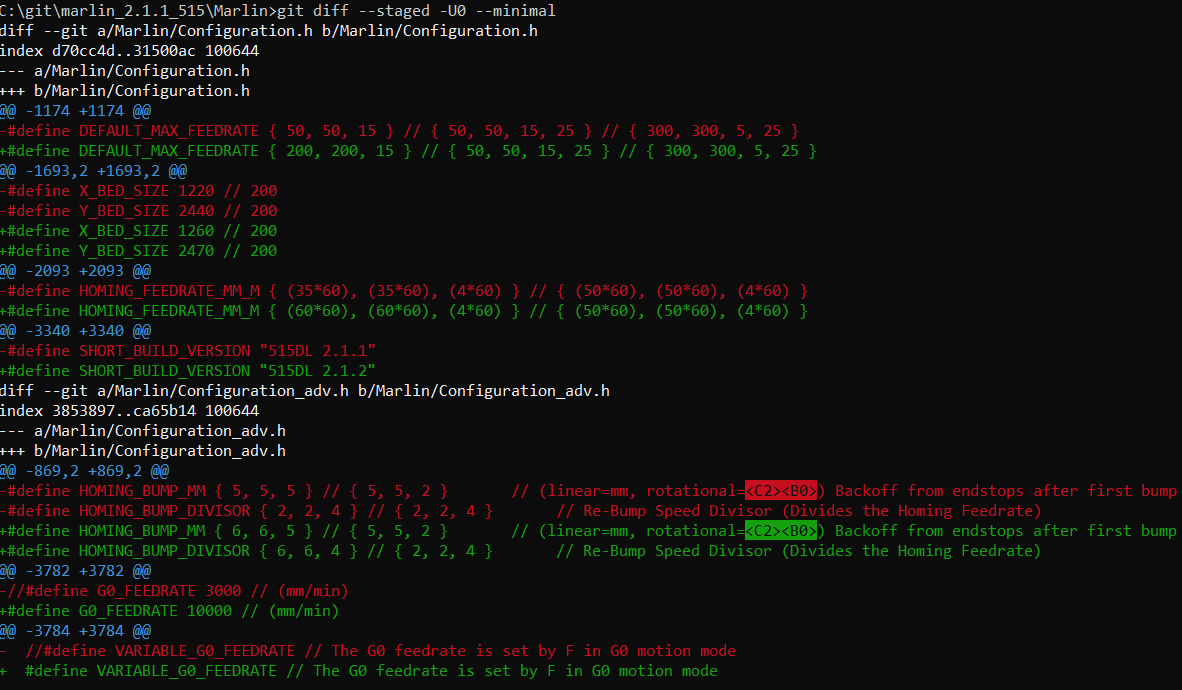The image size is (1182, 690).
Task: Click removed HOMING_BUMP_DIVISOR { 2, 2, 4 } line
Action: tap(521, 511)
